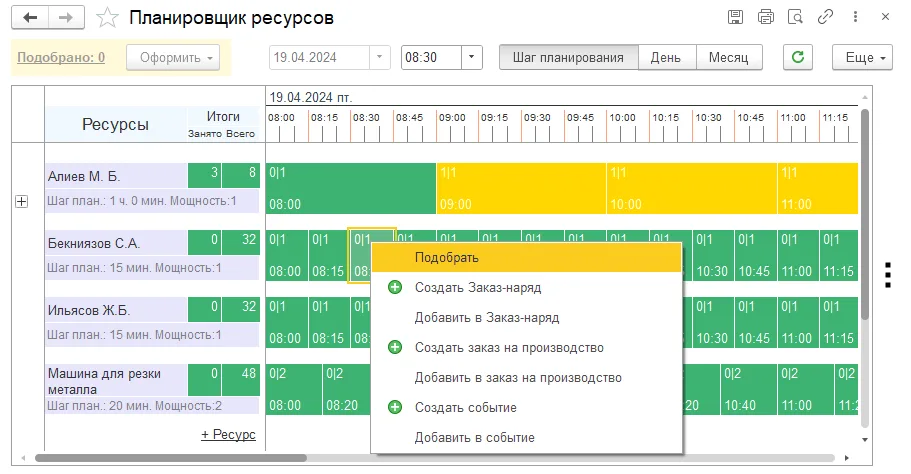
Task: Select Ильясов Ж.Б. 08:00 slot
Action: point(287,322)
